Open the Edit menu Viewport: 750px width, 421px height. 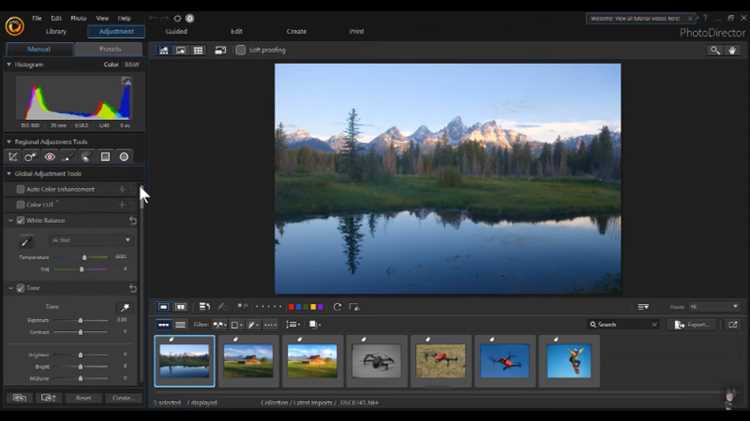56,18
